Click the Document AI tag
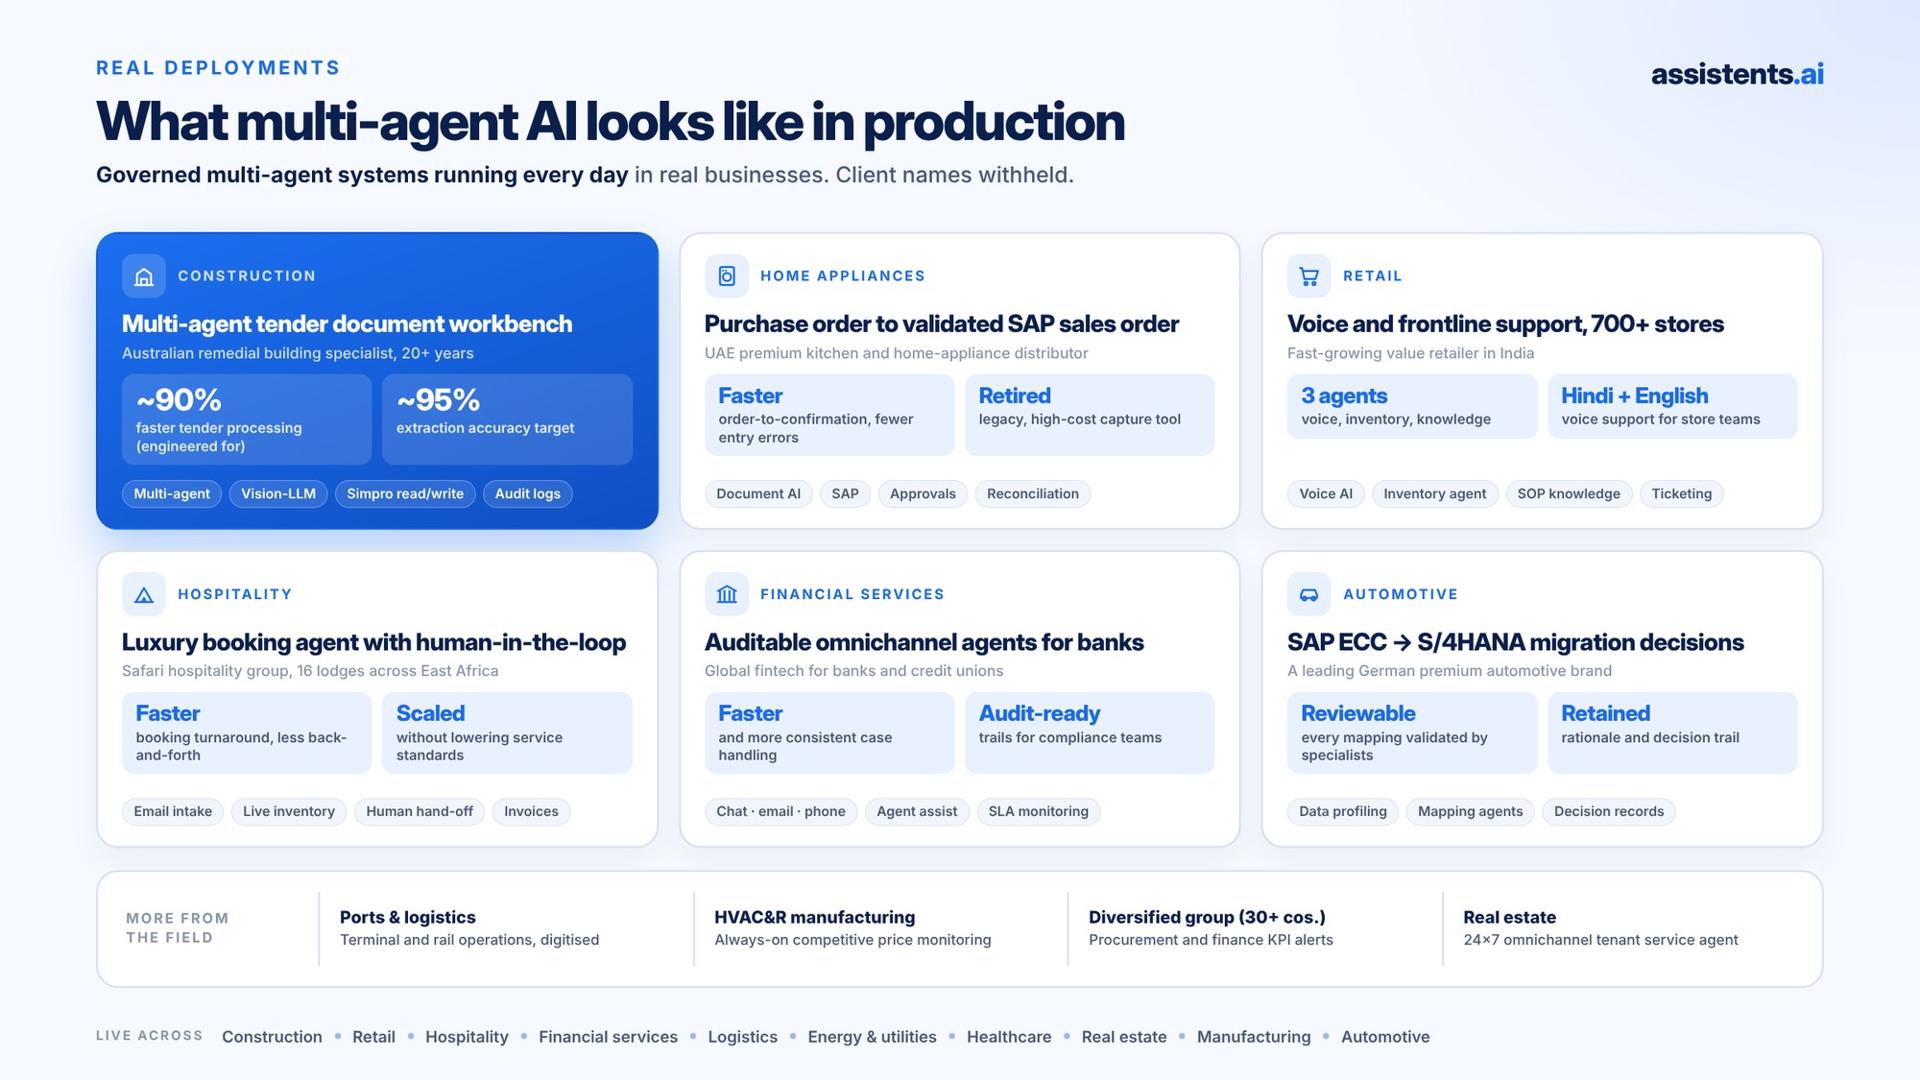Viewport: 1920px width, 1080px height. [758, 494]
